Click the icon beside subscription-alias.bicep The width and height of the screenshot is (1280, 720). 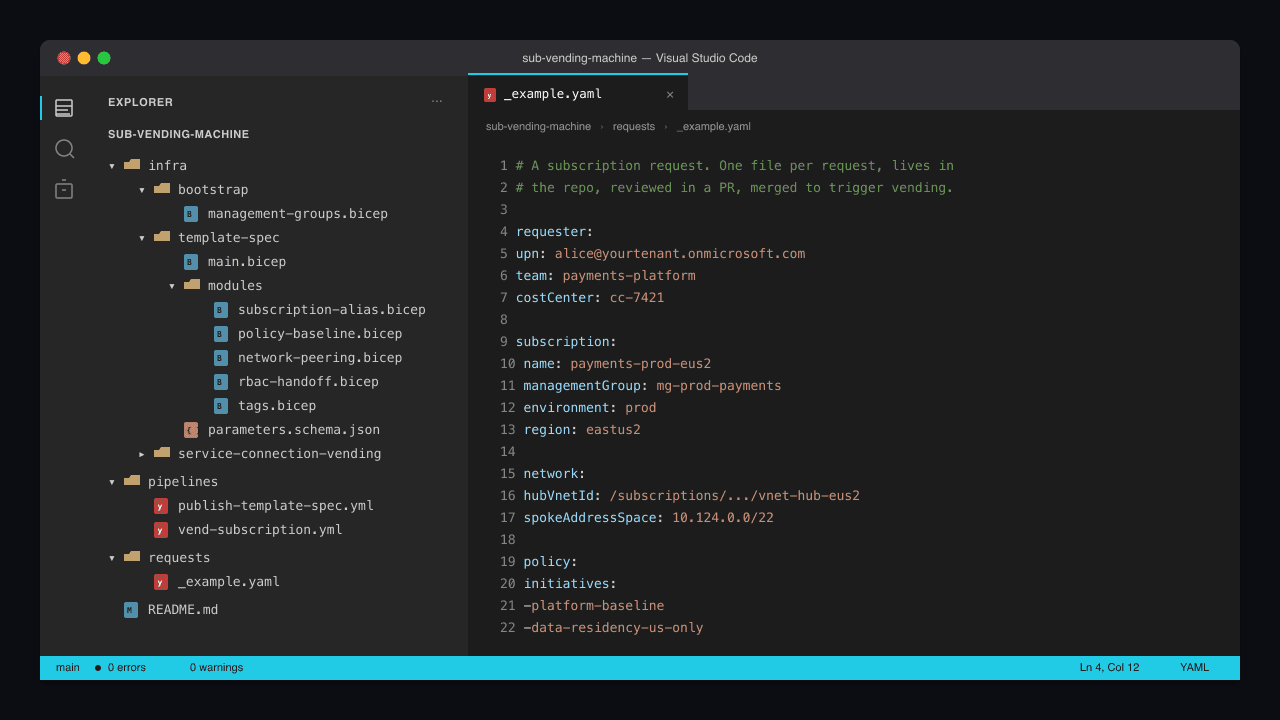pyautogui.click(x=221, y=310)
